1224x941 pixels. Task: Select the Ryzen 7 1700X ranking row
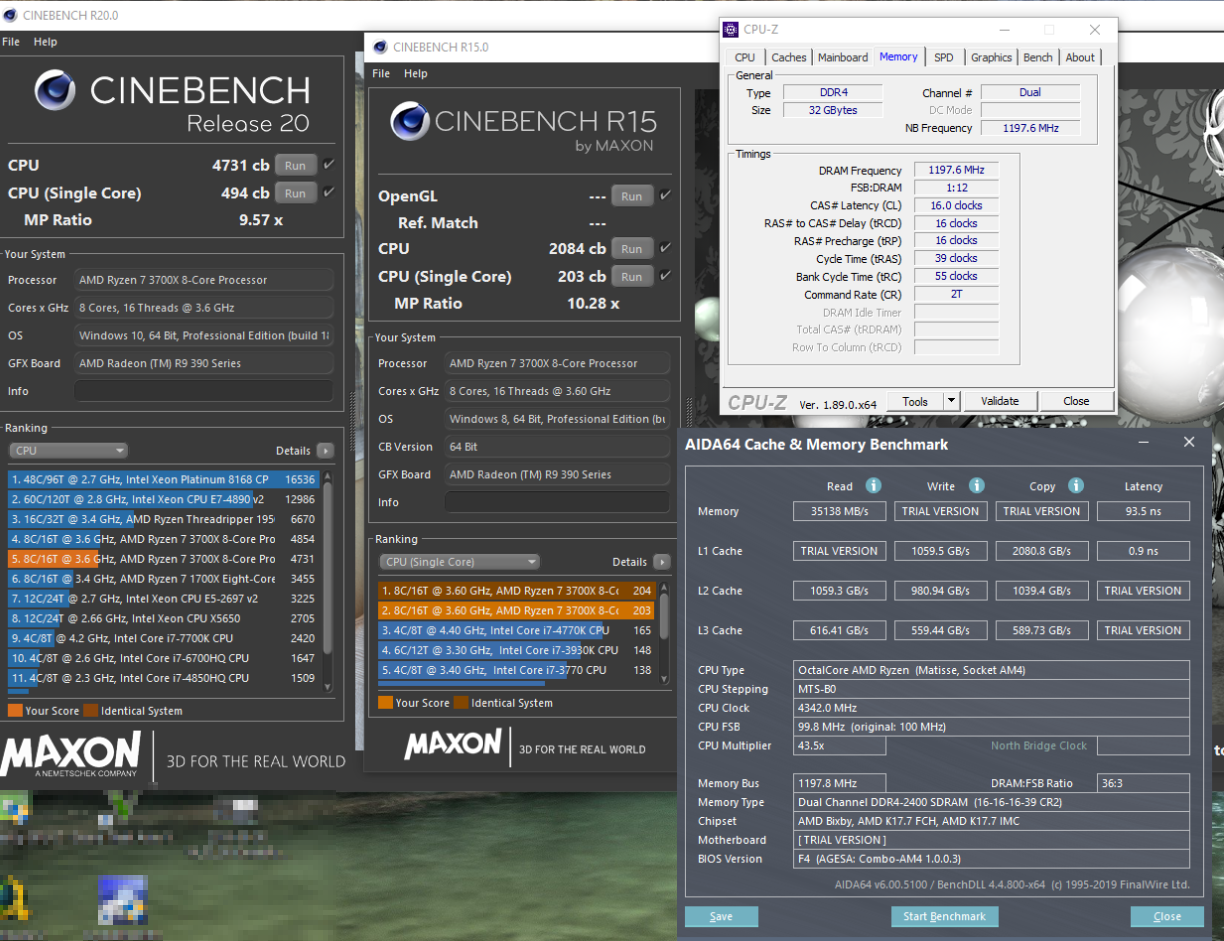point(164,579)
